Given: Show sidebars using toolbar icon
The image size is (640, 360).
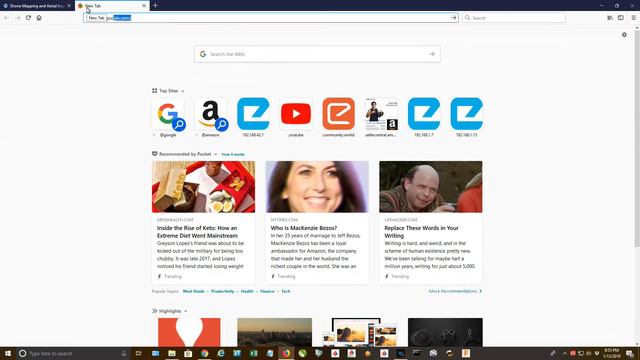Looking at the screenshot, I should coord(621,18).
